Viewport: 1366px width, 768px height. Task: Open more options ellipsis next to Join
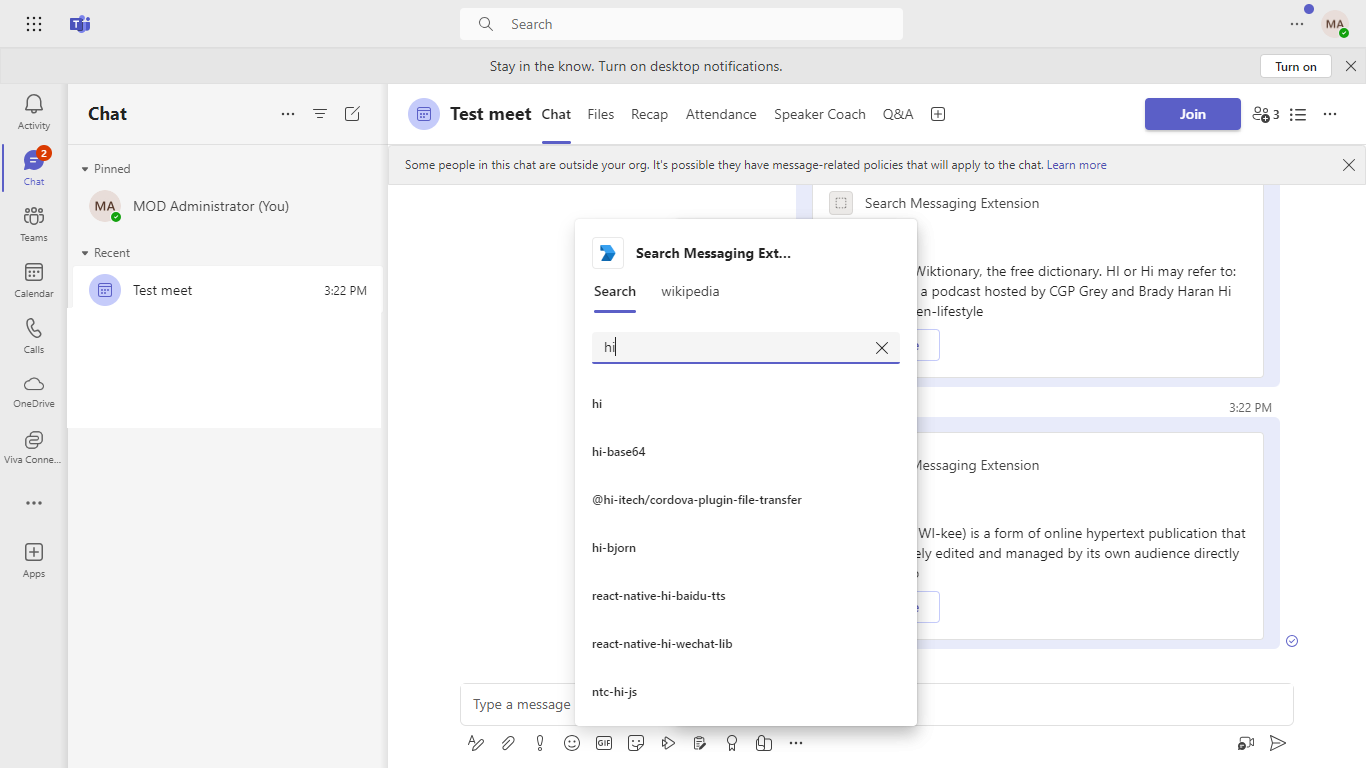click(1330, 114)
